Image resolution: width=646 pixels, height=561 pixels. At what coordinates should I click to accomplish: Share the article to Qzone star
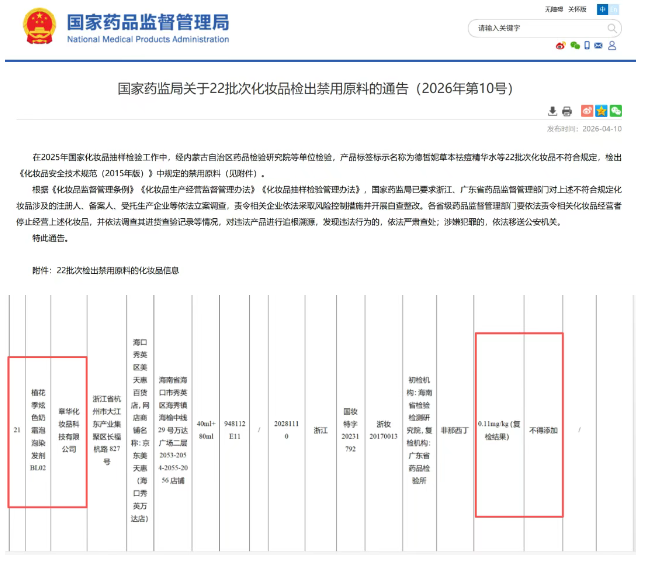(602, 110)
